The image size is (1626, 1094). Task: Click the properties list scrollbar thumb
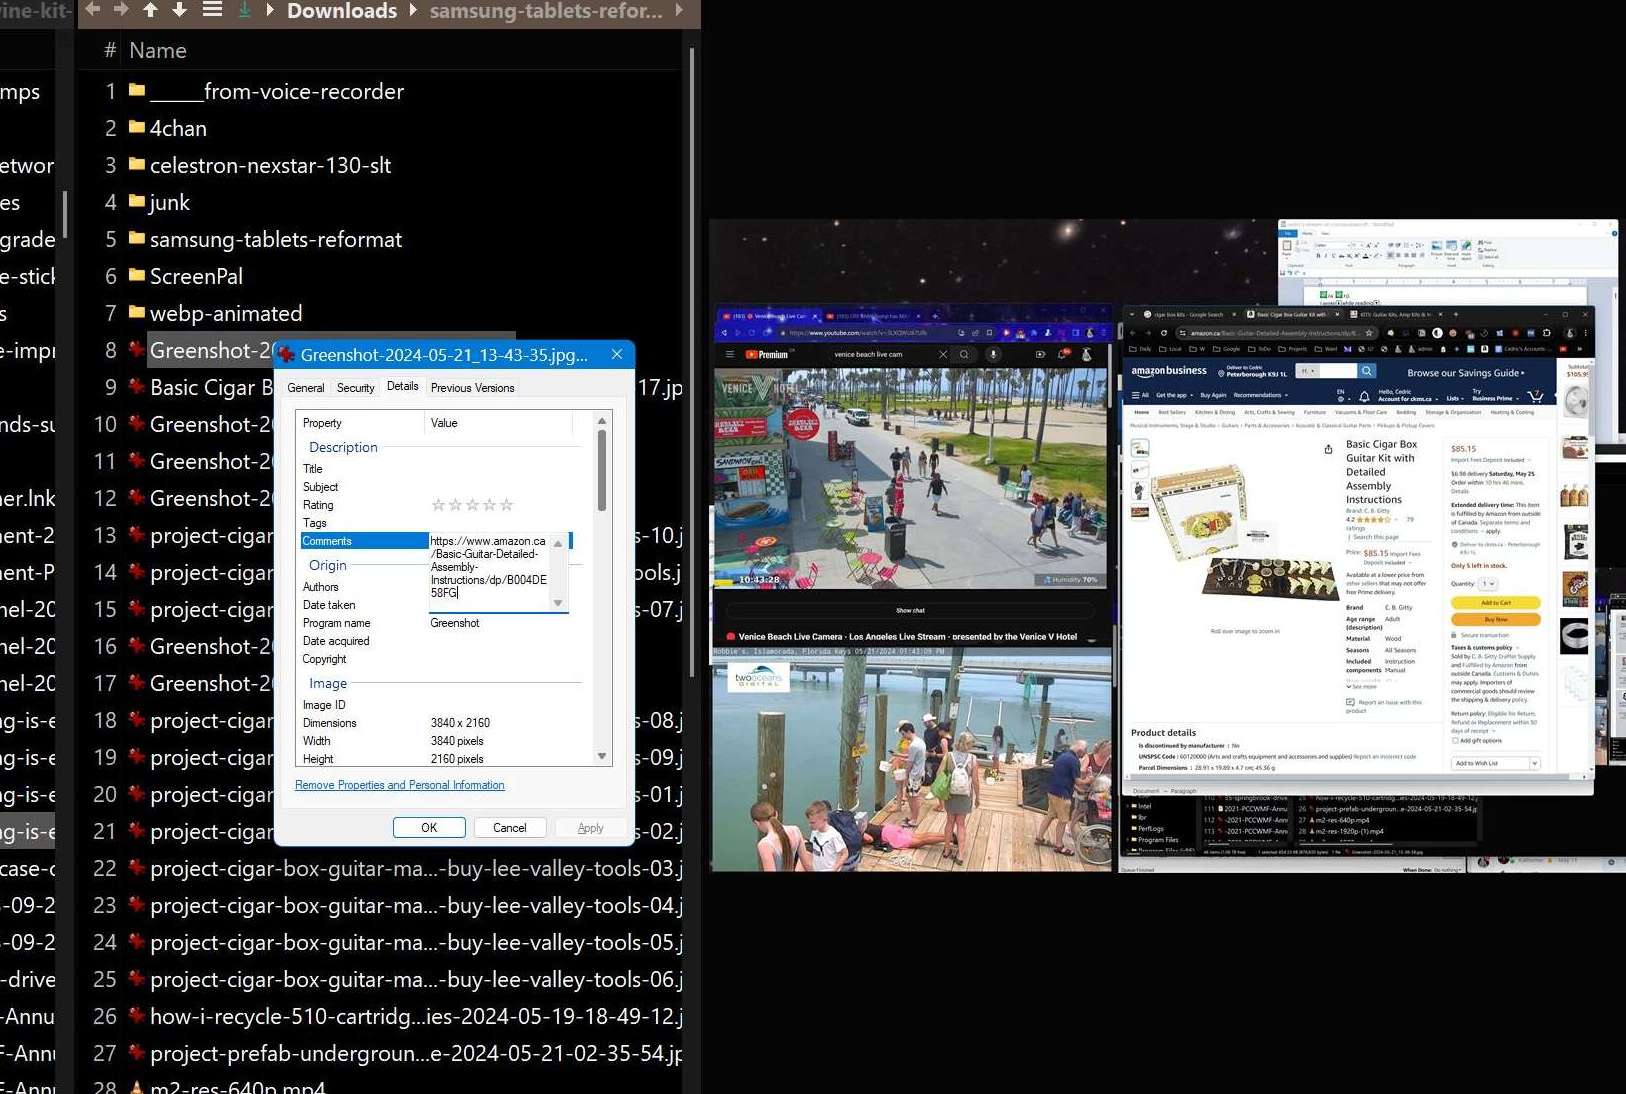[602, 470]
